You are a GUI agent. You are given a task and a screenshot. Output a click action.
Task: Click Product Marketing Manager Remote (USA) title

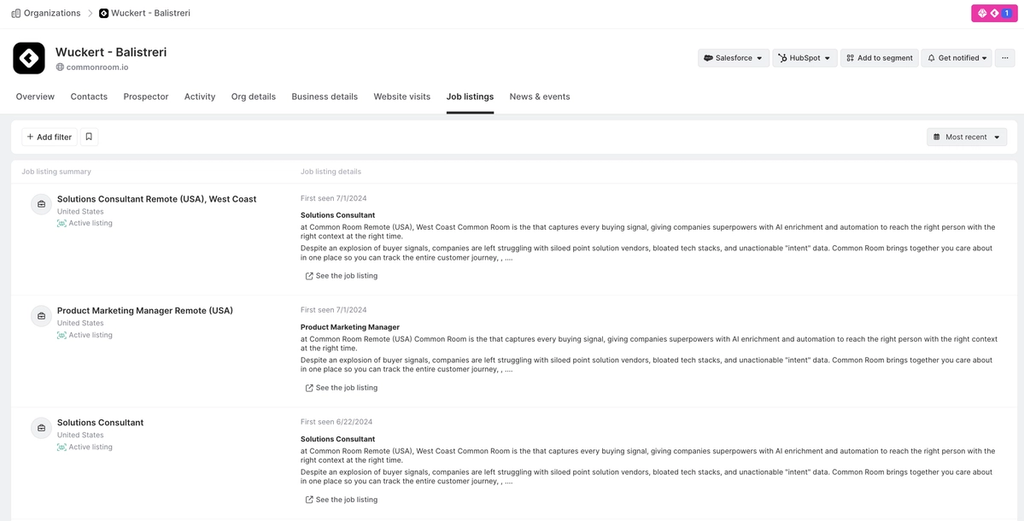145,311
